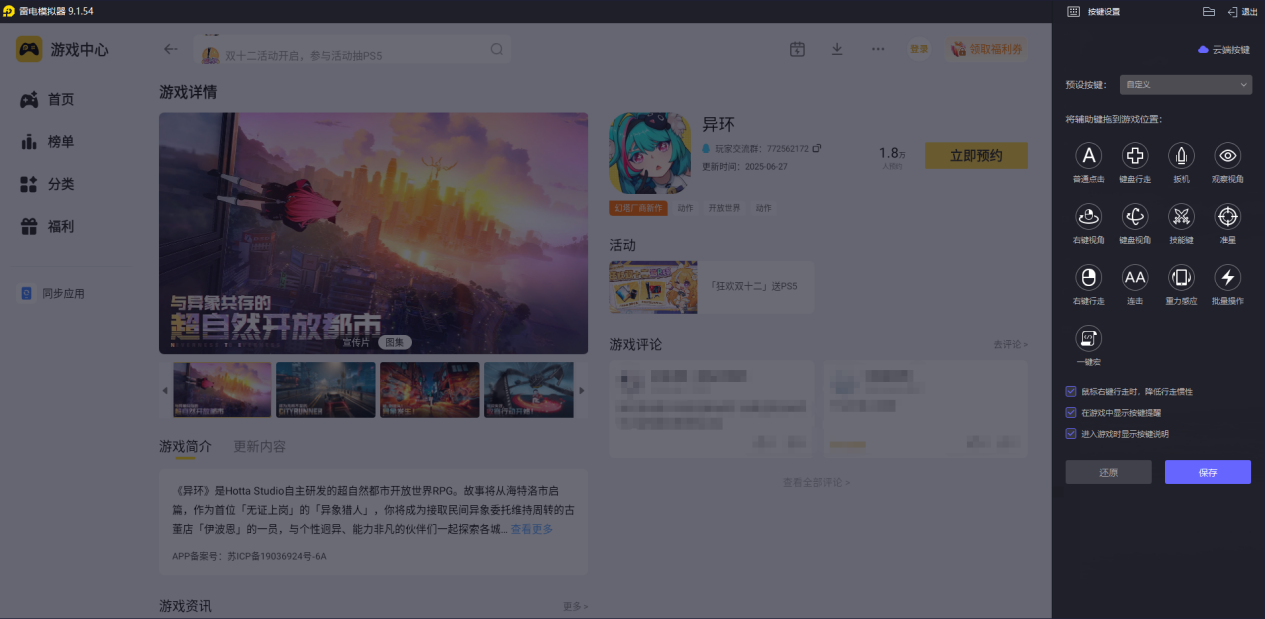
Task: Select the 重力感应 gravity sensor icon
Action: 1181,277
